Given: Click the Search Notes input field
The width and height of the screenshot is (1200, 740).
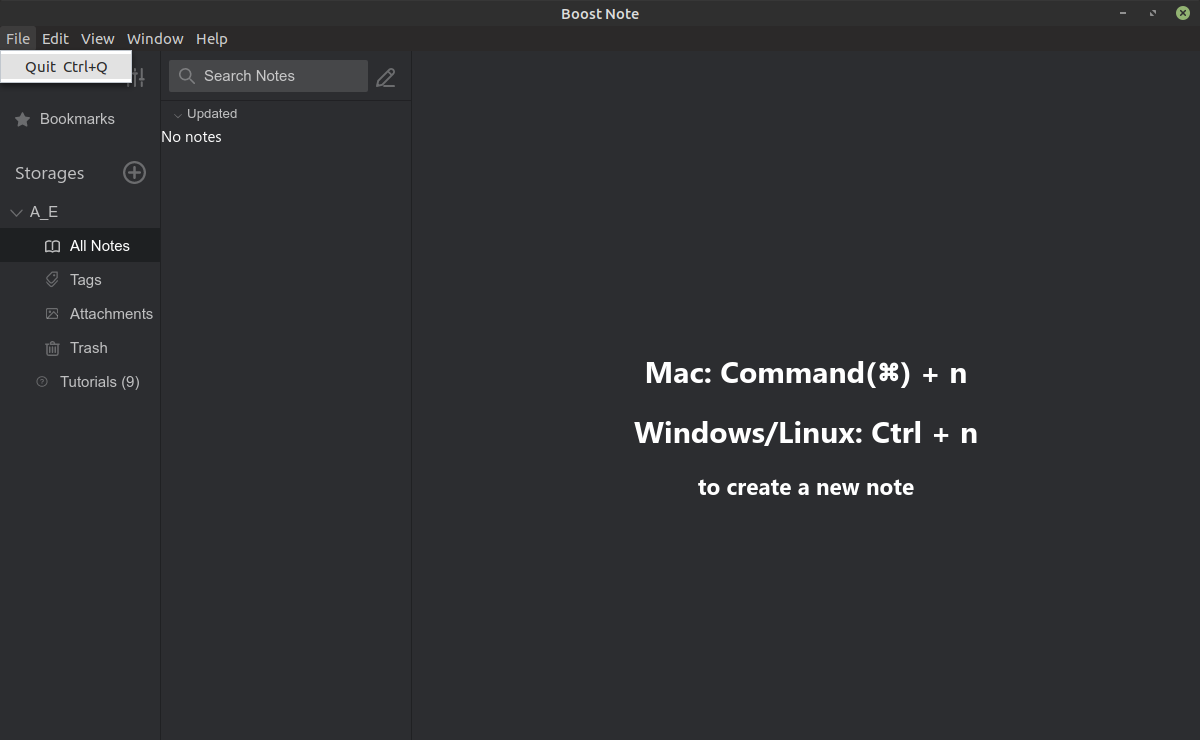Looking at the screenshot, I should [268, 76].
